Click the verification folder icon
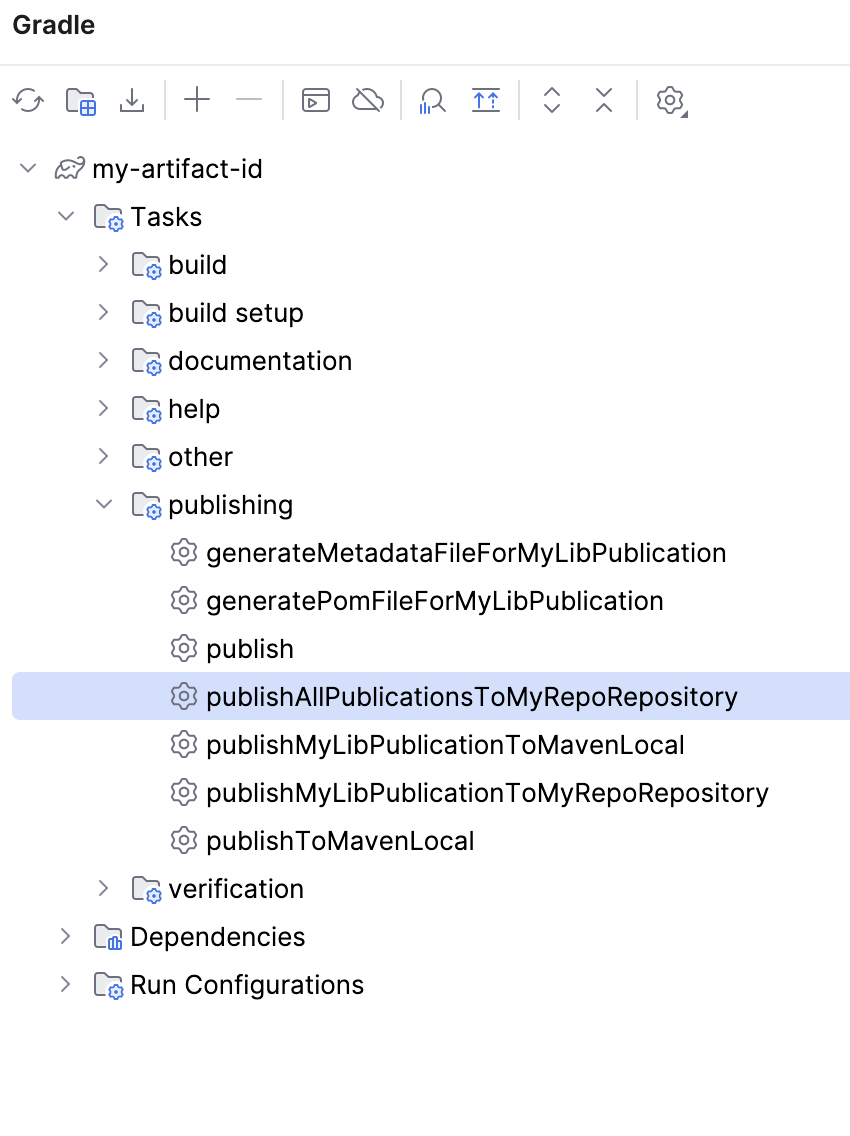850x1136 pixels. point(146,889)
